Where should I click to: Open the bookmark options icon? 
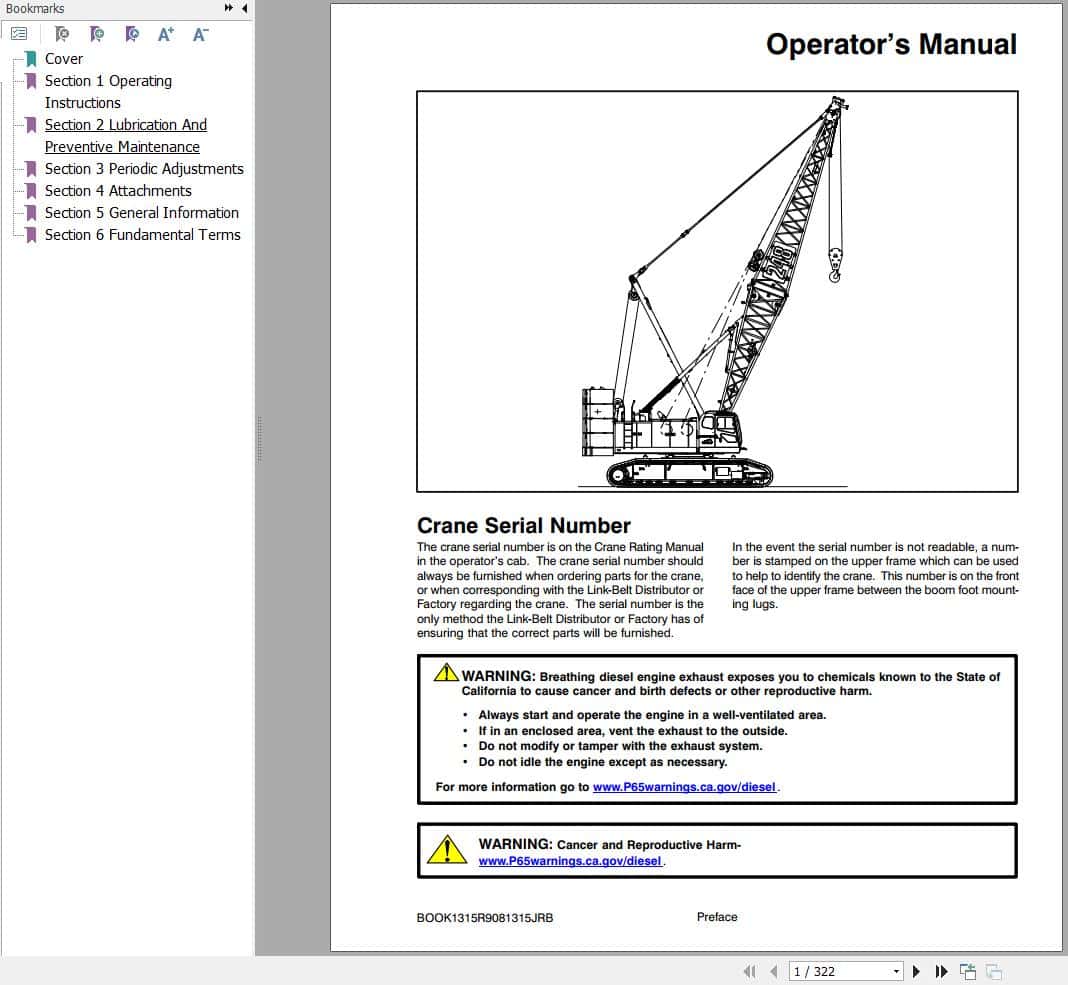click(19, 33)
